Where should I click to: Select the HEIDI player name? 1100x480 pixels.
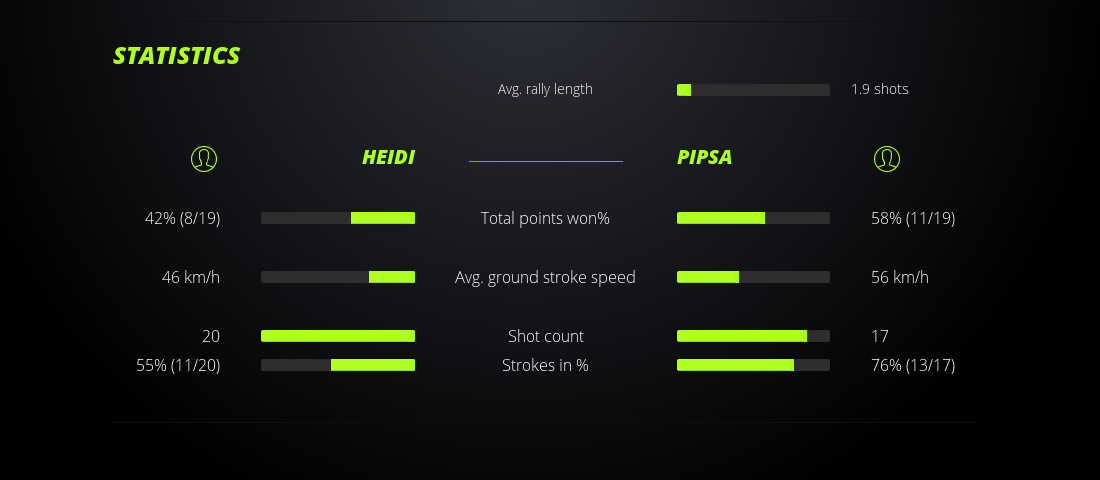[x=388, y=158]
